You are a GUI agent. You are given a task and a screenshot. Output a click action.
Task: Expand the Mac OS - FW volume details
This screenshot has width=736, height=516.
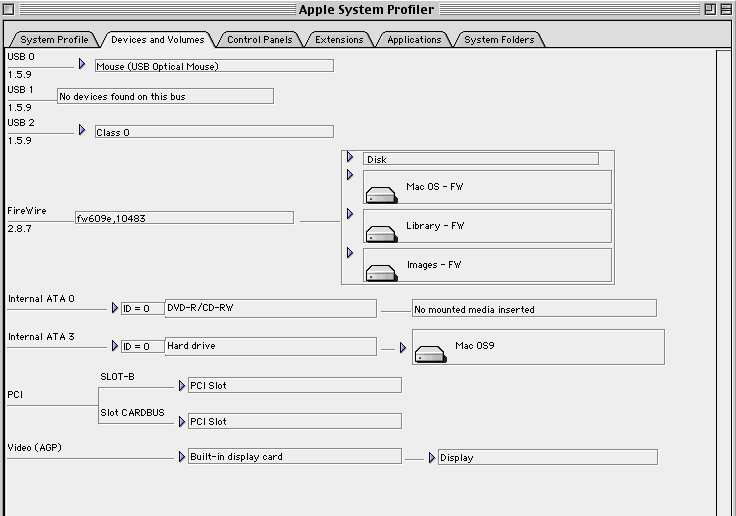click(x=350, y=175)
